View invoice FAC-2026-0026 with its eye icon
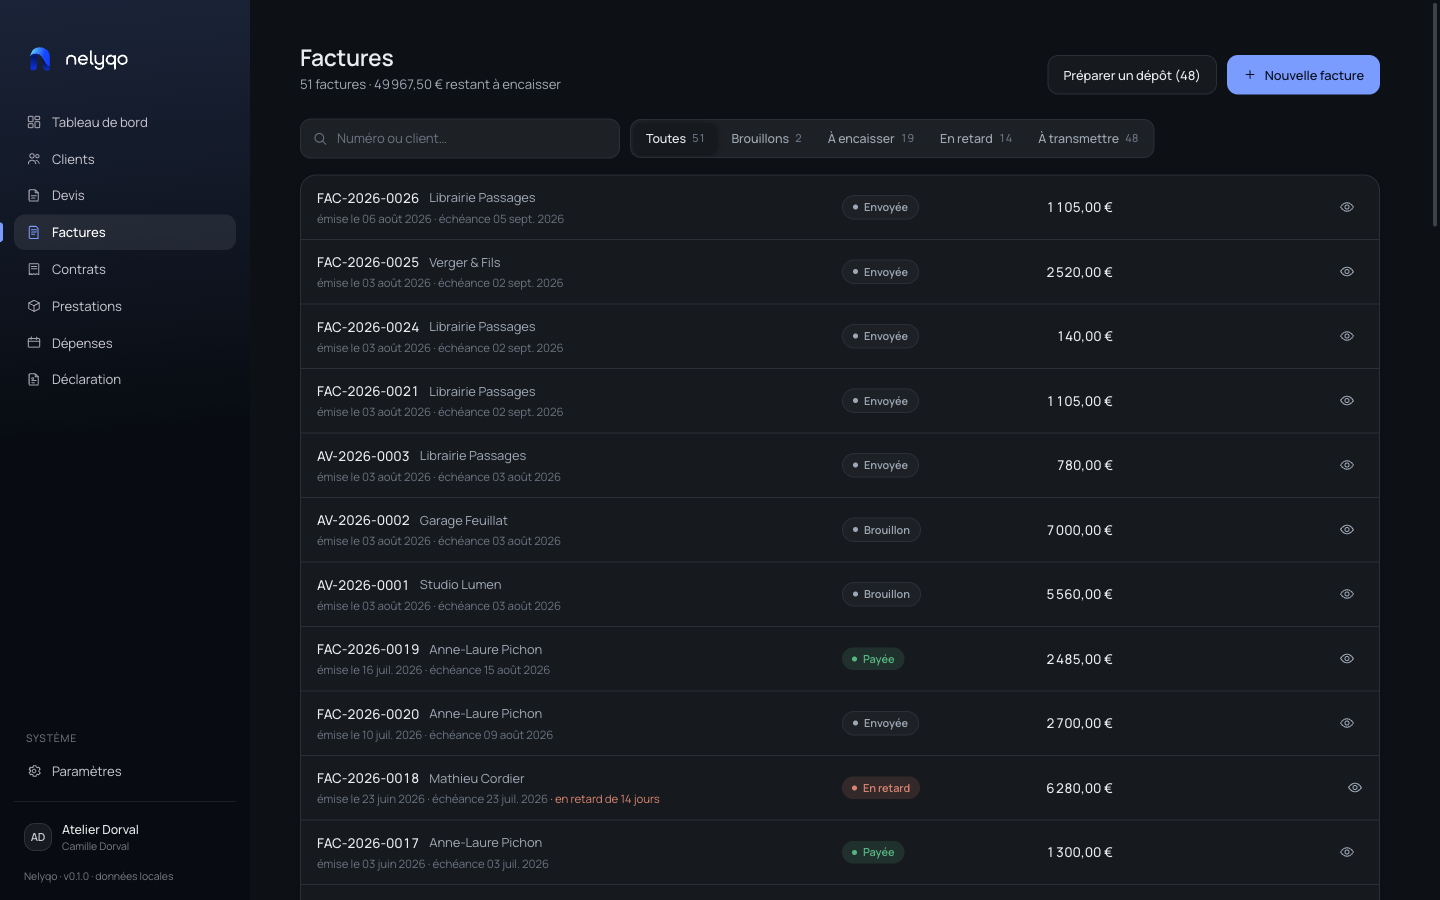Screen dimensions: 1440x900 click(x=1347, y=207)
